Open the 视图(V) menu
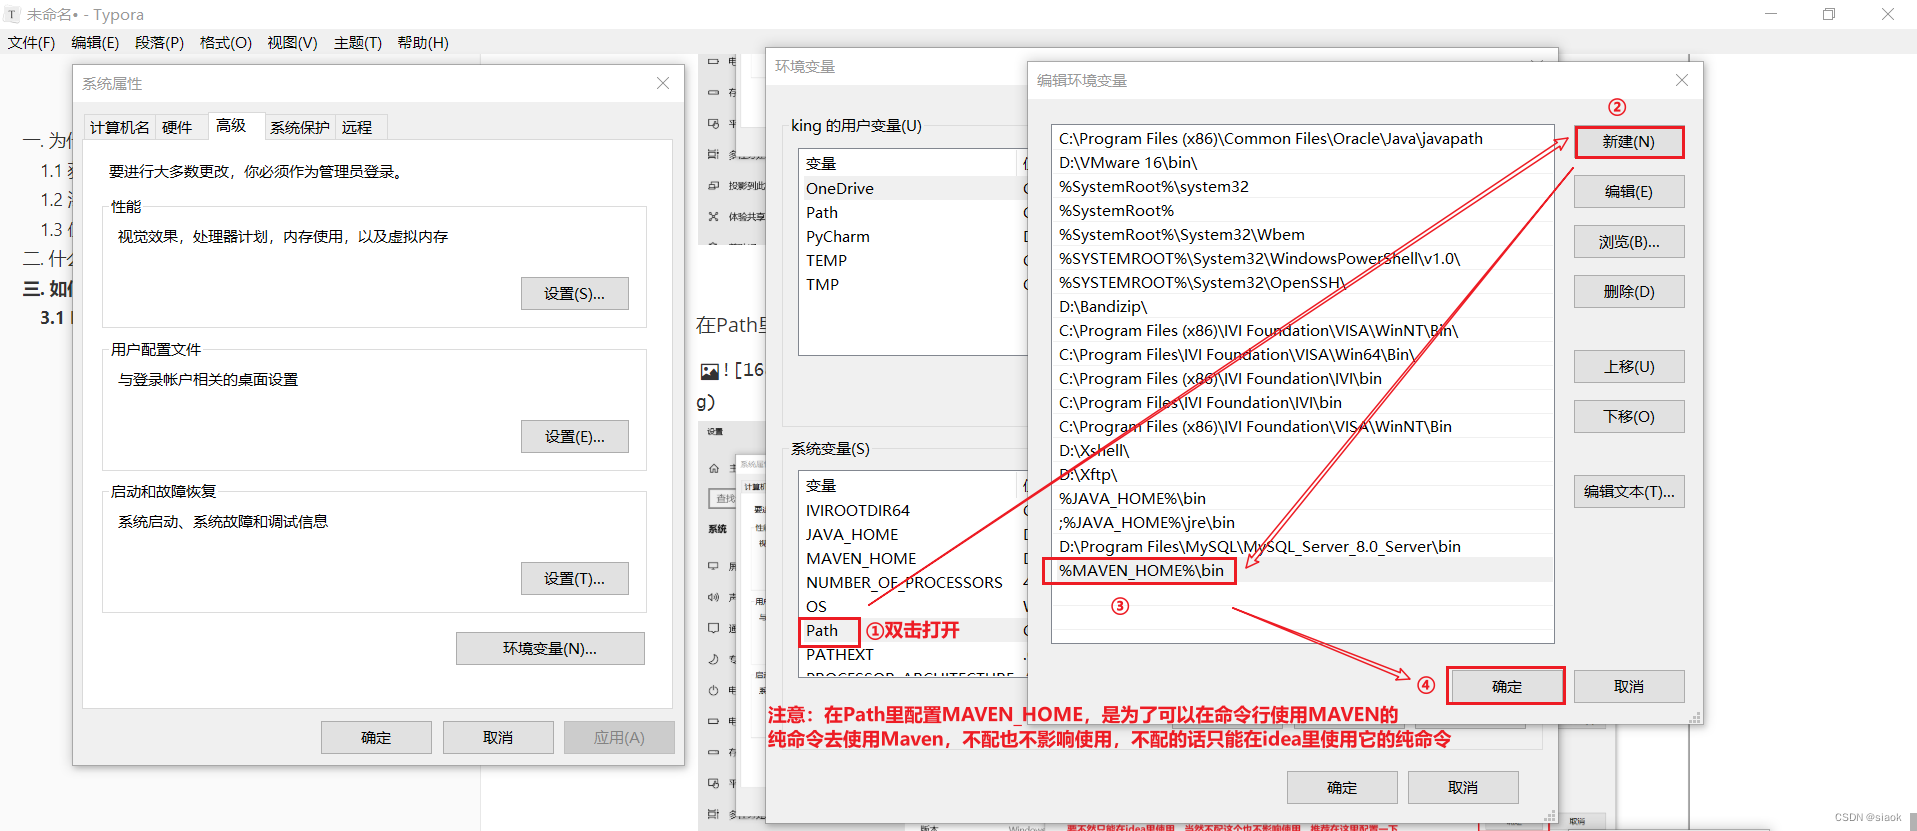Screen dimensions: 1917x831 click(x=292, y=43)
